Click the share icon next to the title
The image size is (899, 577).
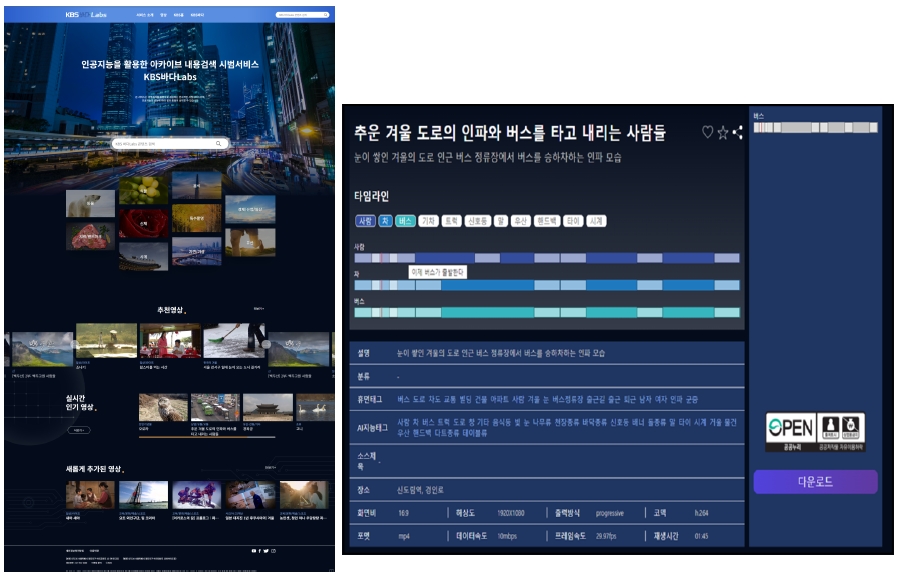pyautogui.click(x=737, y=133)
